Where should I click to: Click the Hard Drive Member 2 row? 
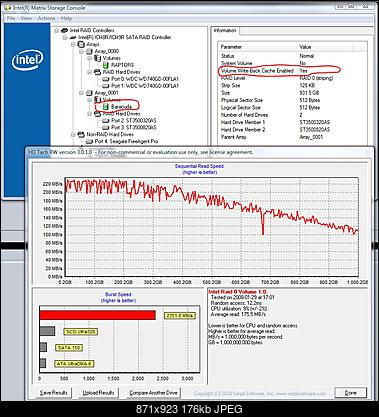(293, 130)
